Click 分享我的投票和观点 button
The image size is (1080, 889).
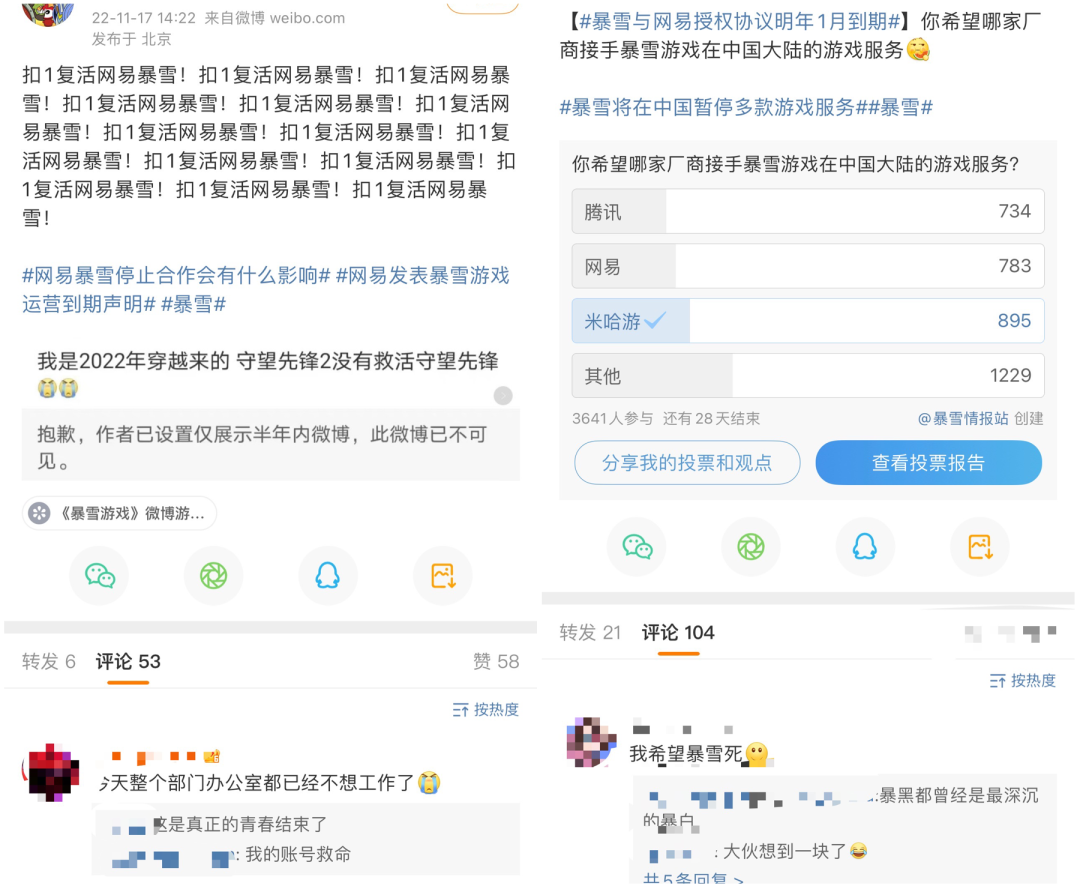(687, 463)
